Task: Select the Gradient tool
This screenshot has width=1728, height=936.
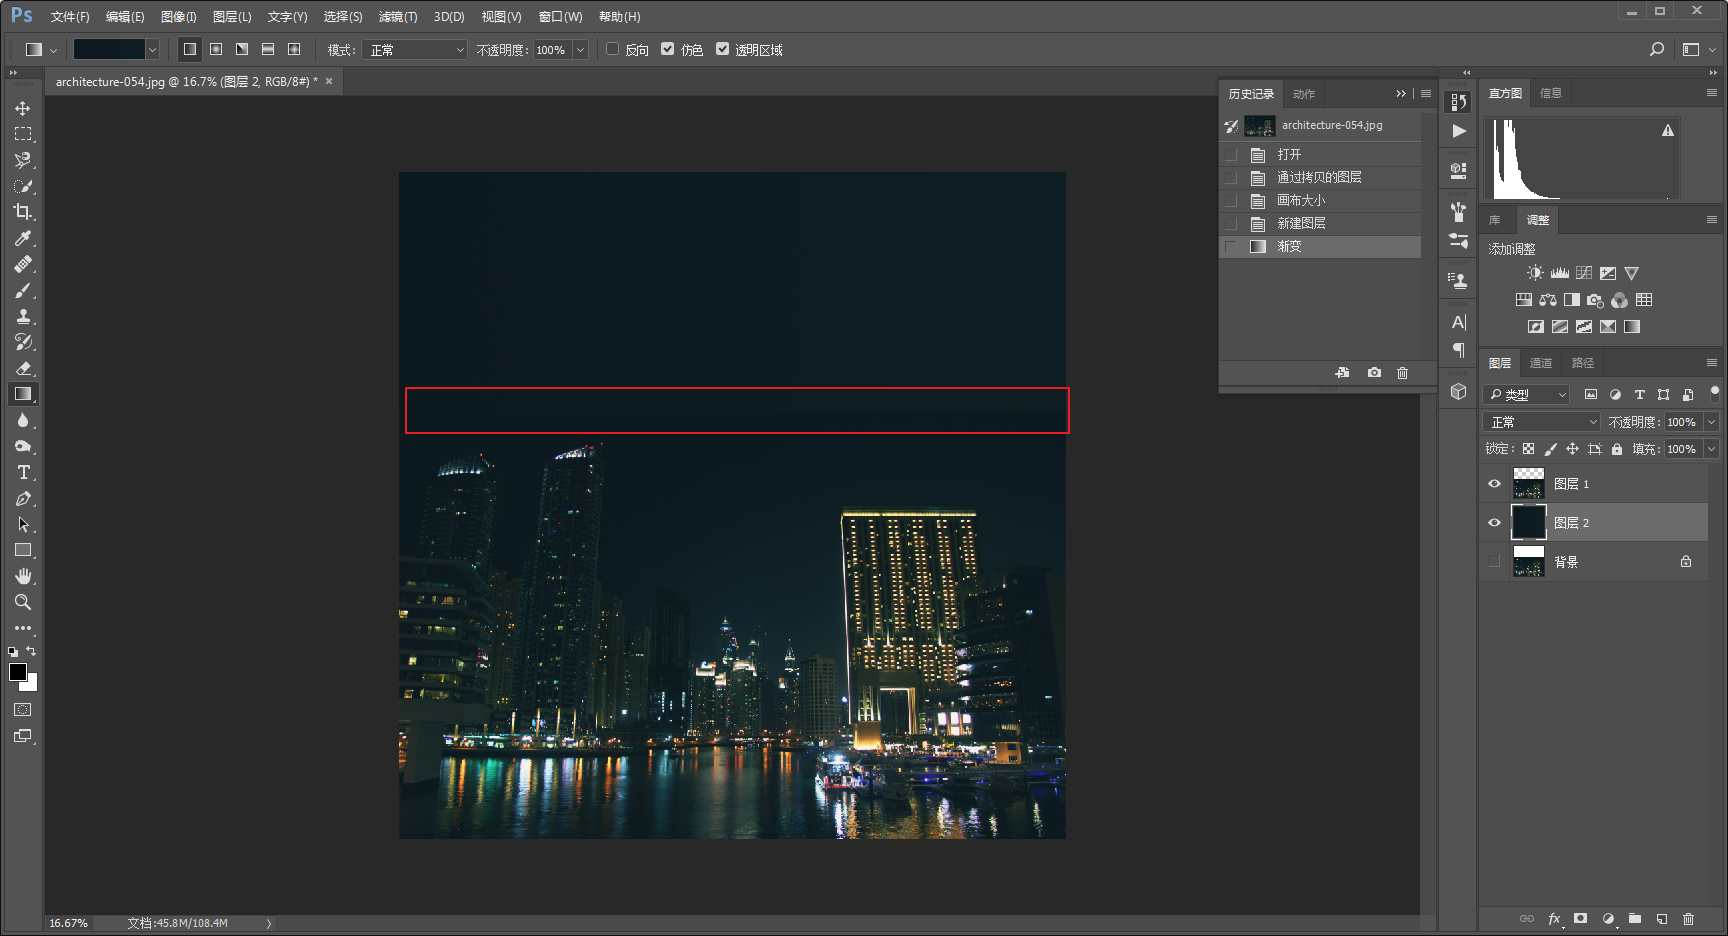Action: coord(23,394)
